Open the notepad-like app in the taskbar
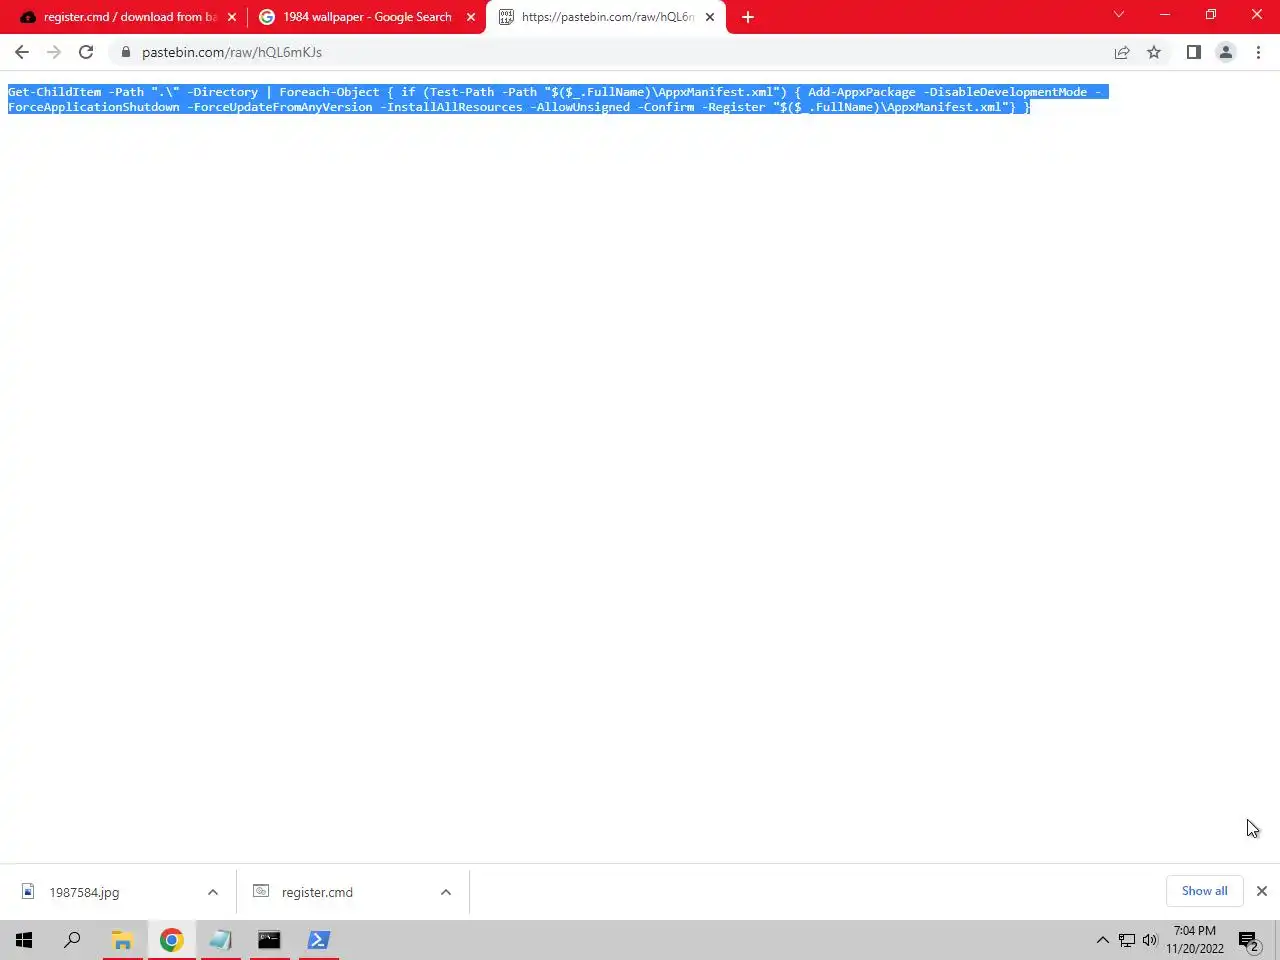This screenshot has height=960, width=1280. pos(220,940)
